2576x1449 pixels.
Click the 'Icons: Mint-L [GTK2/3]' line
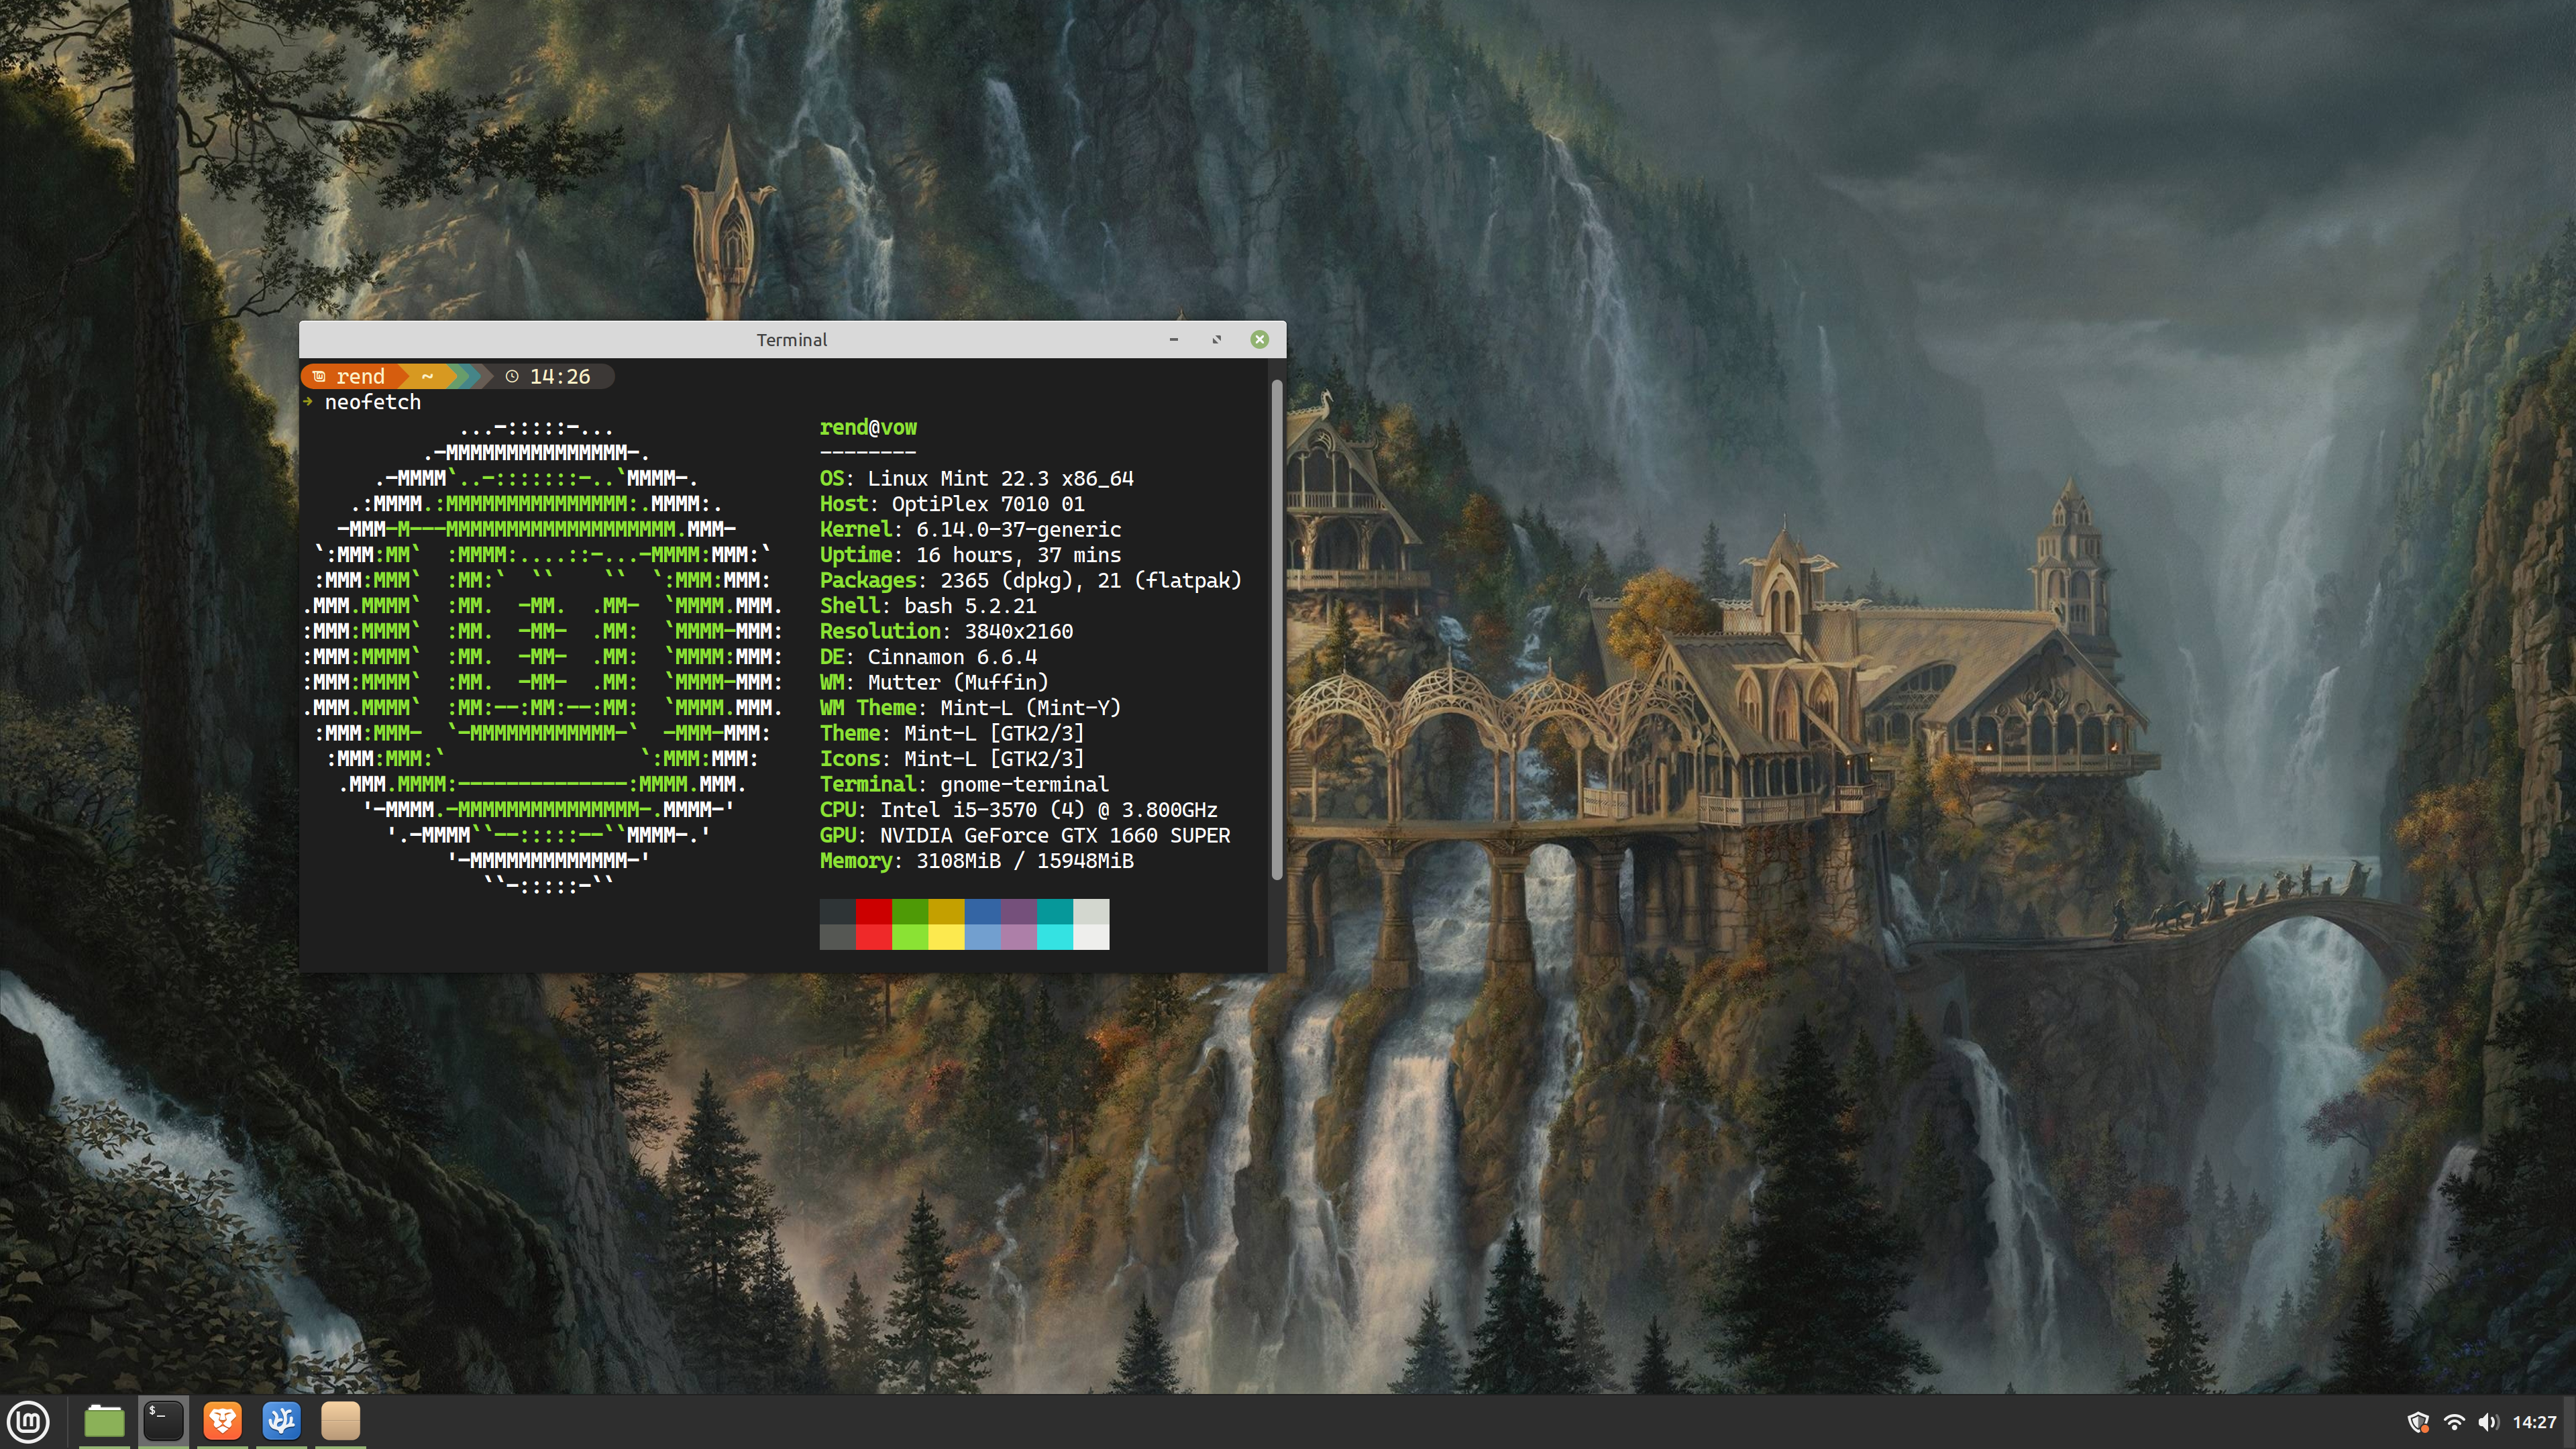click(x=952, y=759)
